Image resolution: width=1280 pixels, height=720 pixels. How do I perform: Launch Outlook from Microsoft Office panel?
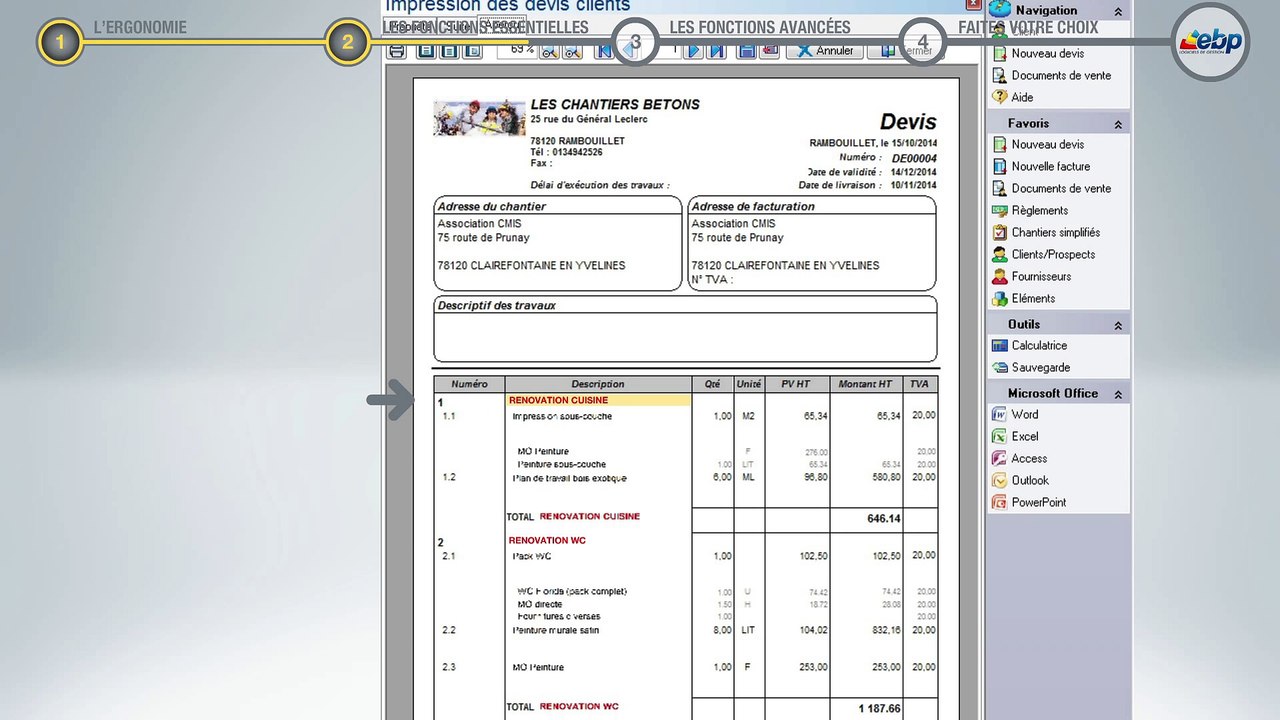1030,480
